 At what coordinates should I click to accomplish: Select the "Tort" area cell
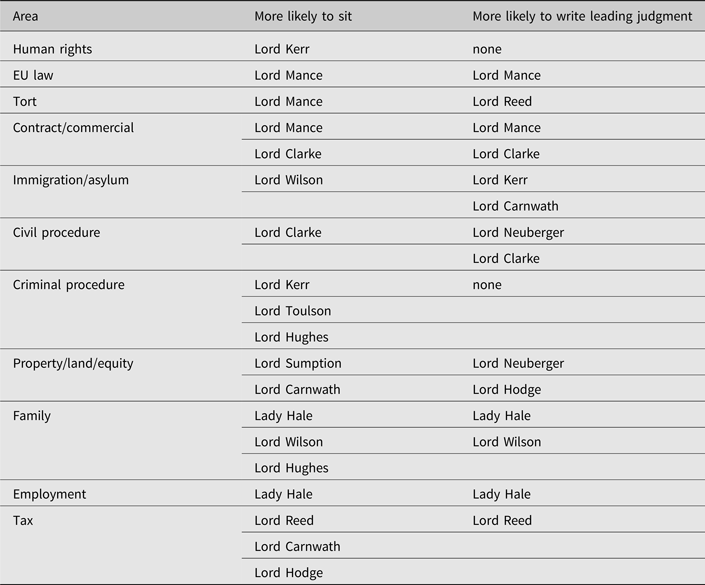27,101
